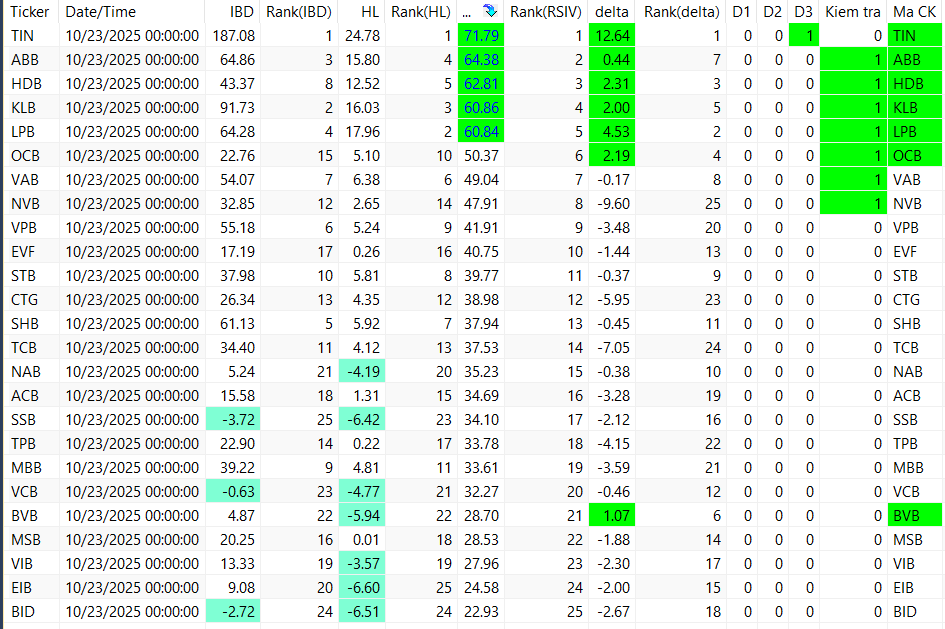Select the STB ticker in first column
This screenshot has height=629, width=945.
24,276
